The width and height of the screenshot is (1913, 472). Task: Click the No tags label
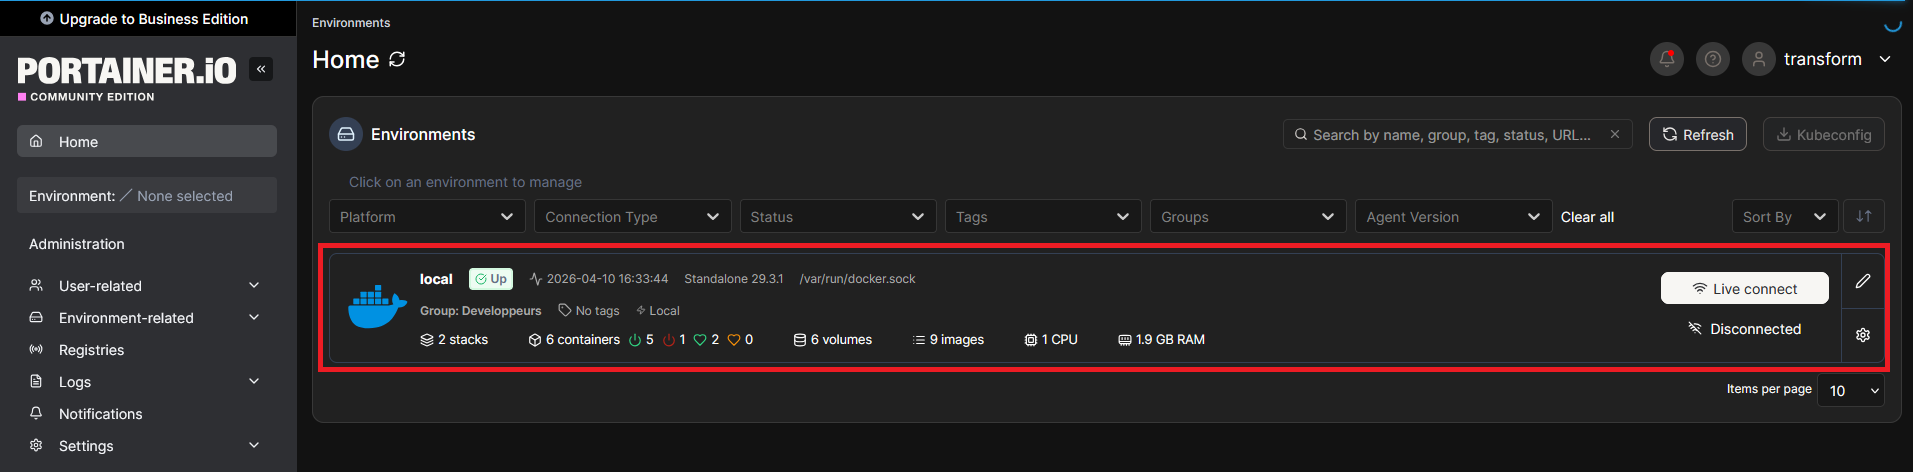(x=589, y=311)
